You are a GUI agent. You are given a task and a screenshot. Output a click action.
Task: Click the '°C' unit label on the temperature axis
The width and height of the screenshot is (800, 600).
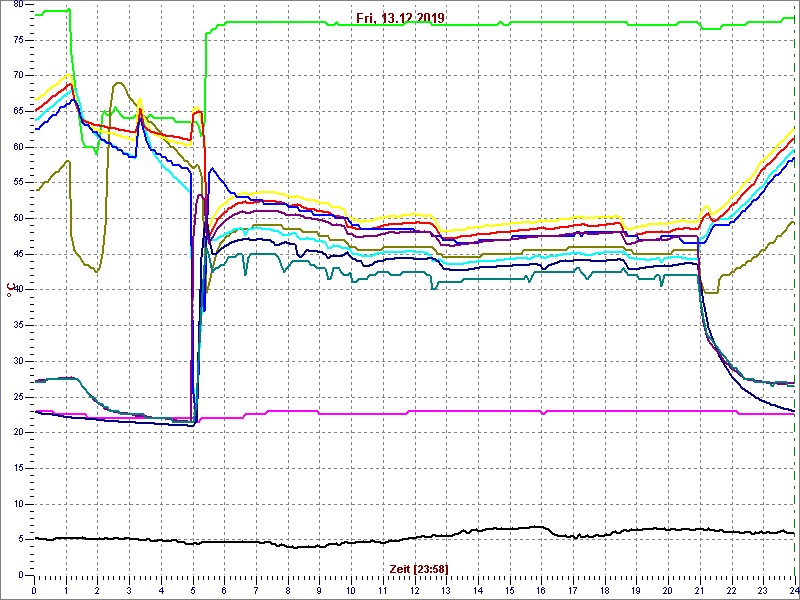pos(9,290)
